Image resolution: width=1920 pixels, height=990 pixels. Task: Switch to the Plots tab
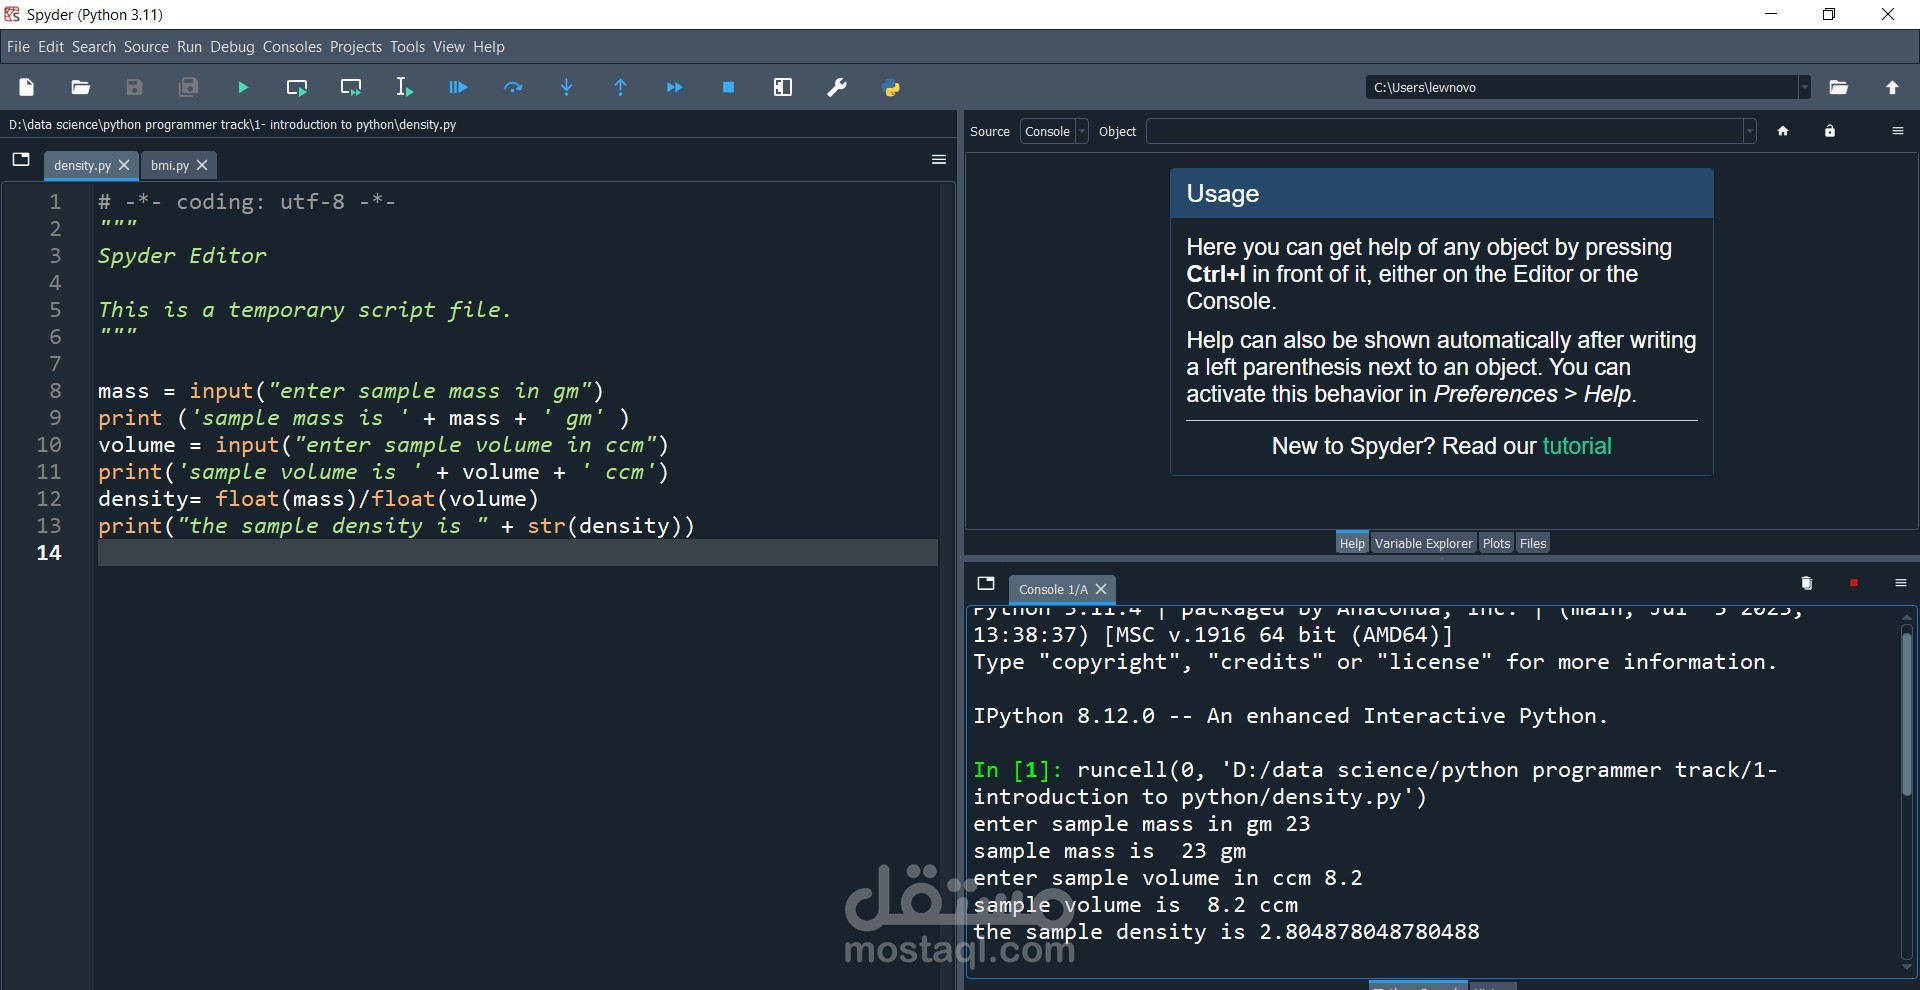pos(1496,543)
